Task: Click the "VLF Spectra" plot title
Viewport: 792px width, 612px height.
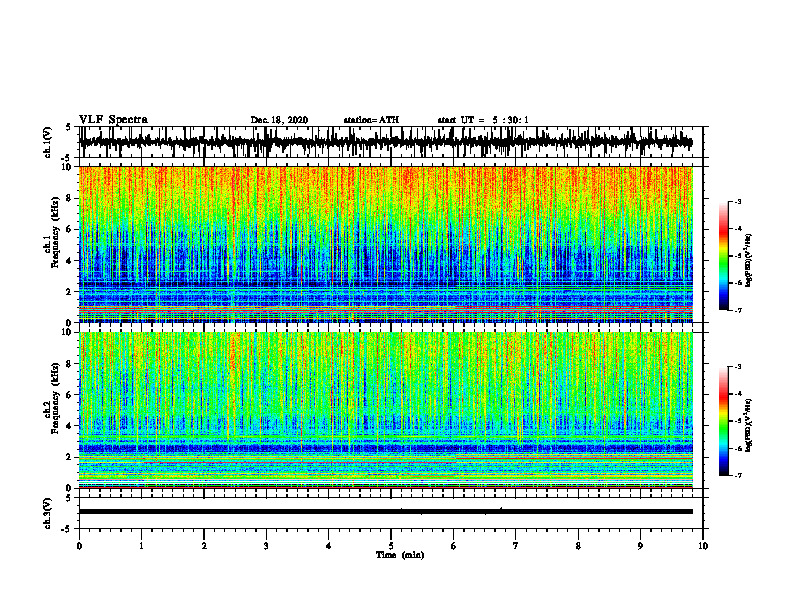Action: (113, 120)
